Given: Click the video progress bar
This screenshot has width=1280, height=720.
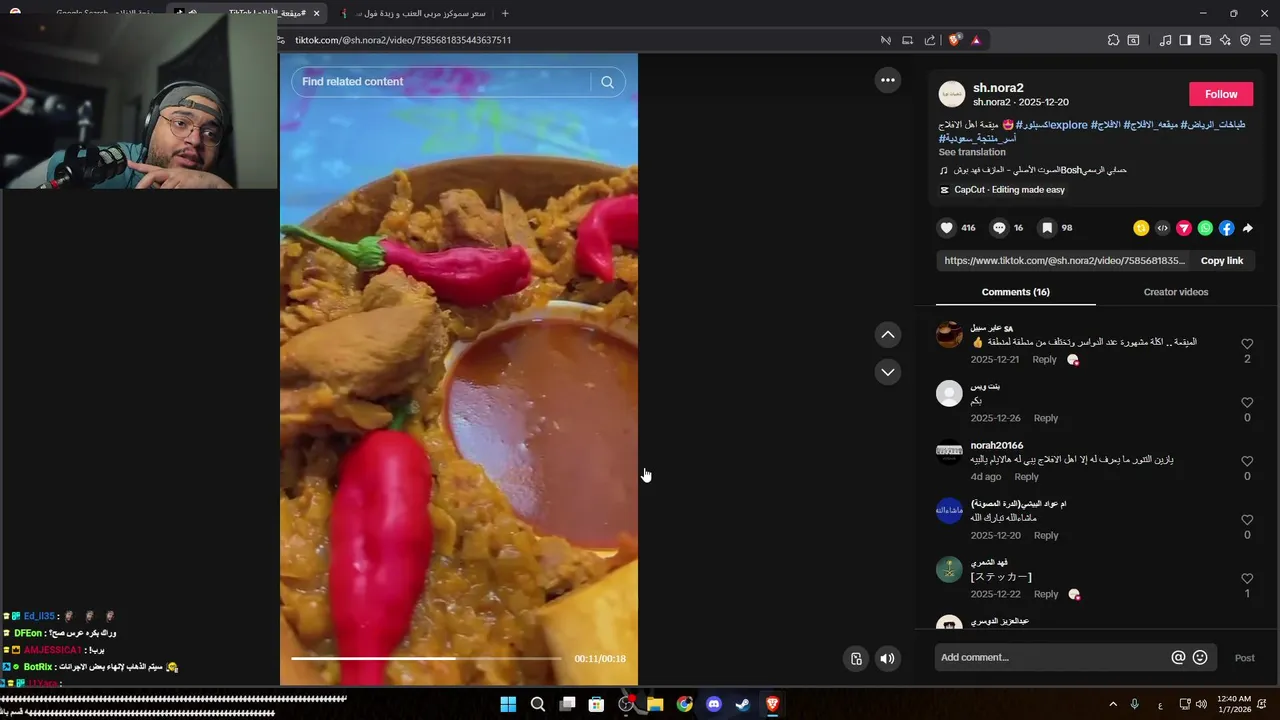Looking at the screenshot, I should coord(426,658).
